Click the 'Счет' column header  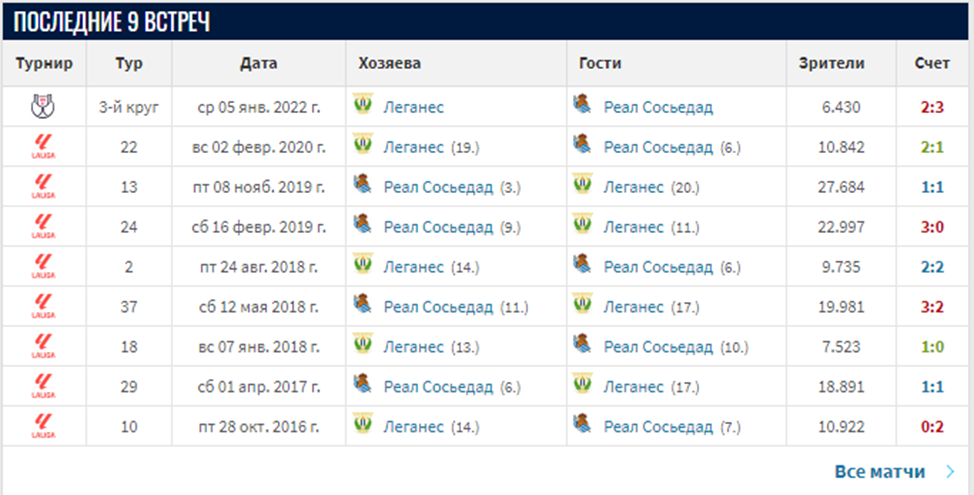tap(932, 63)
